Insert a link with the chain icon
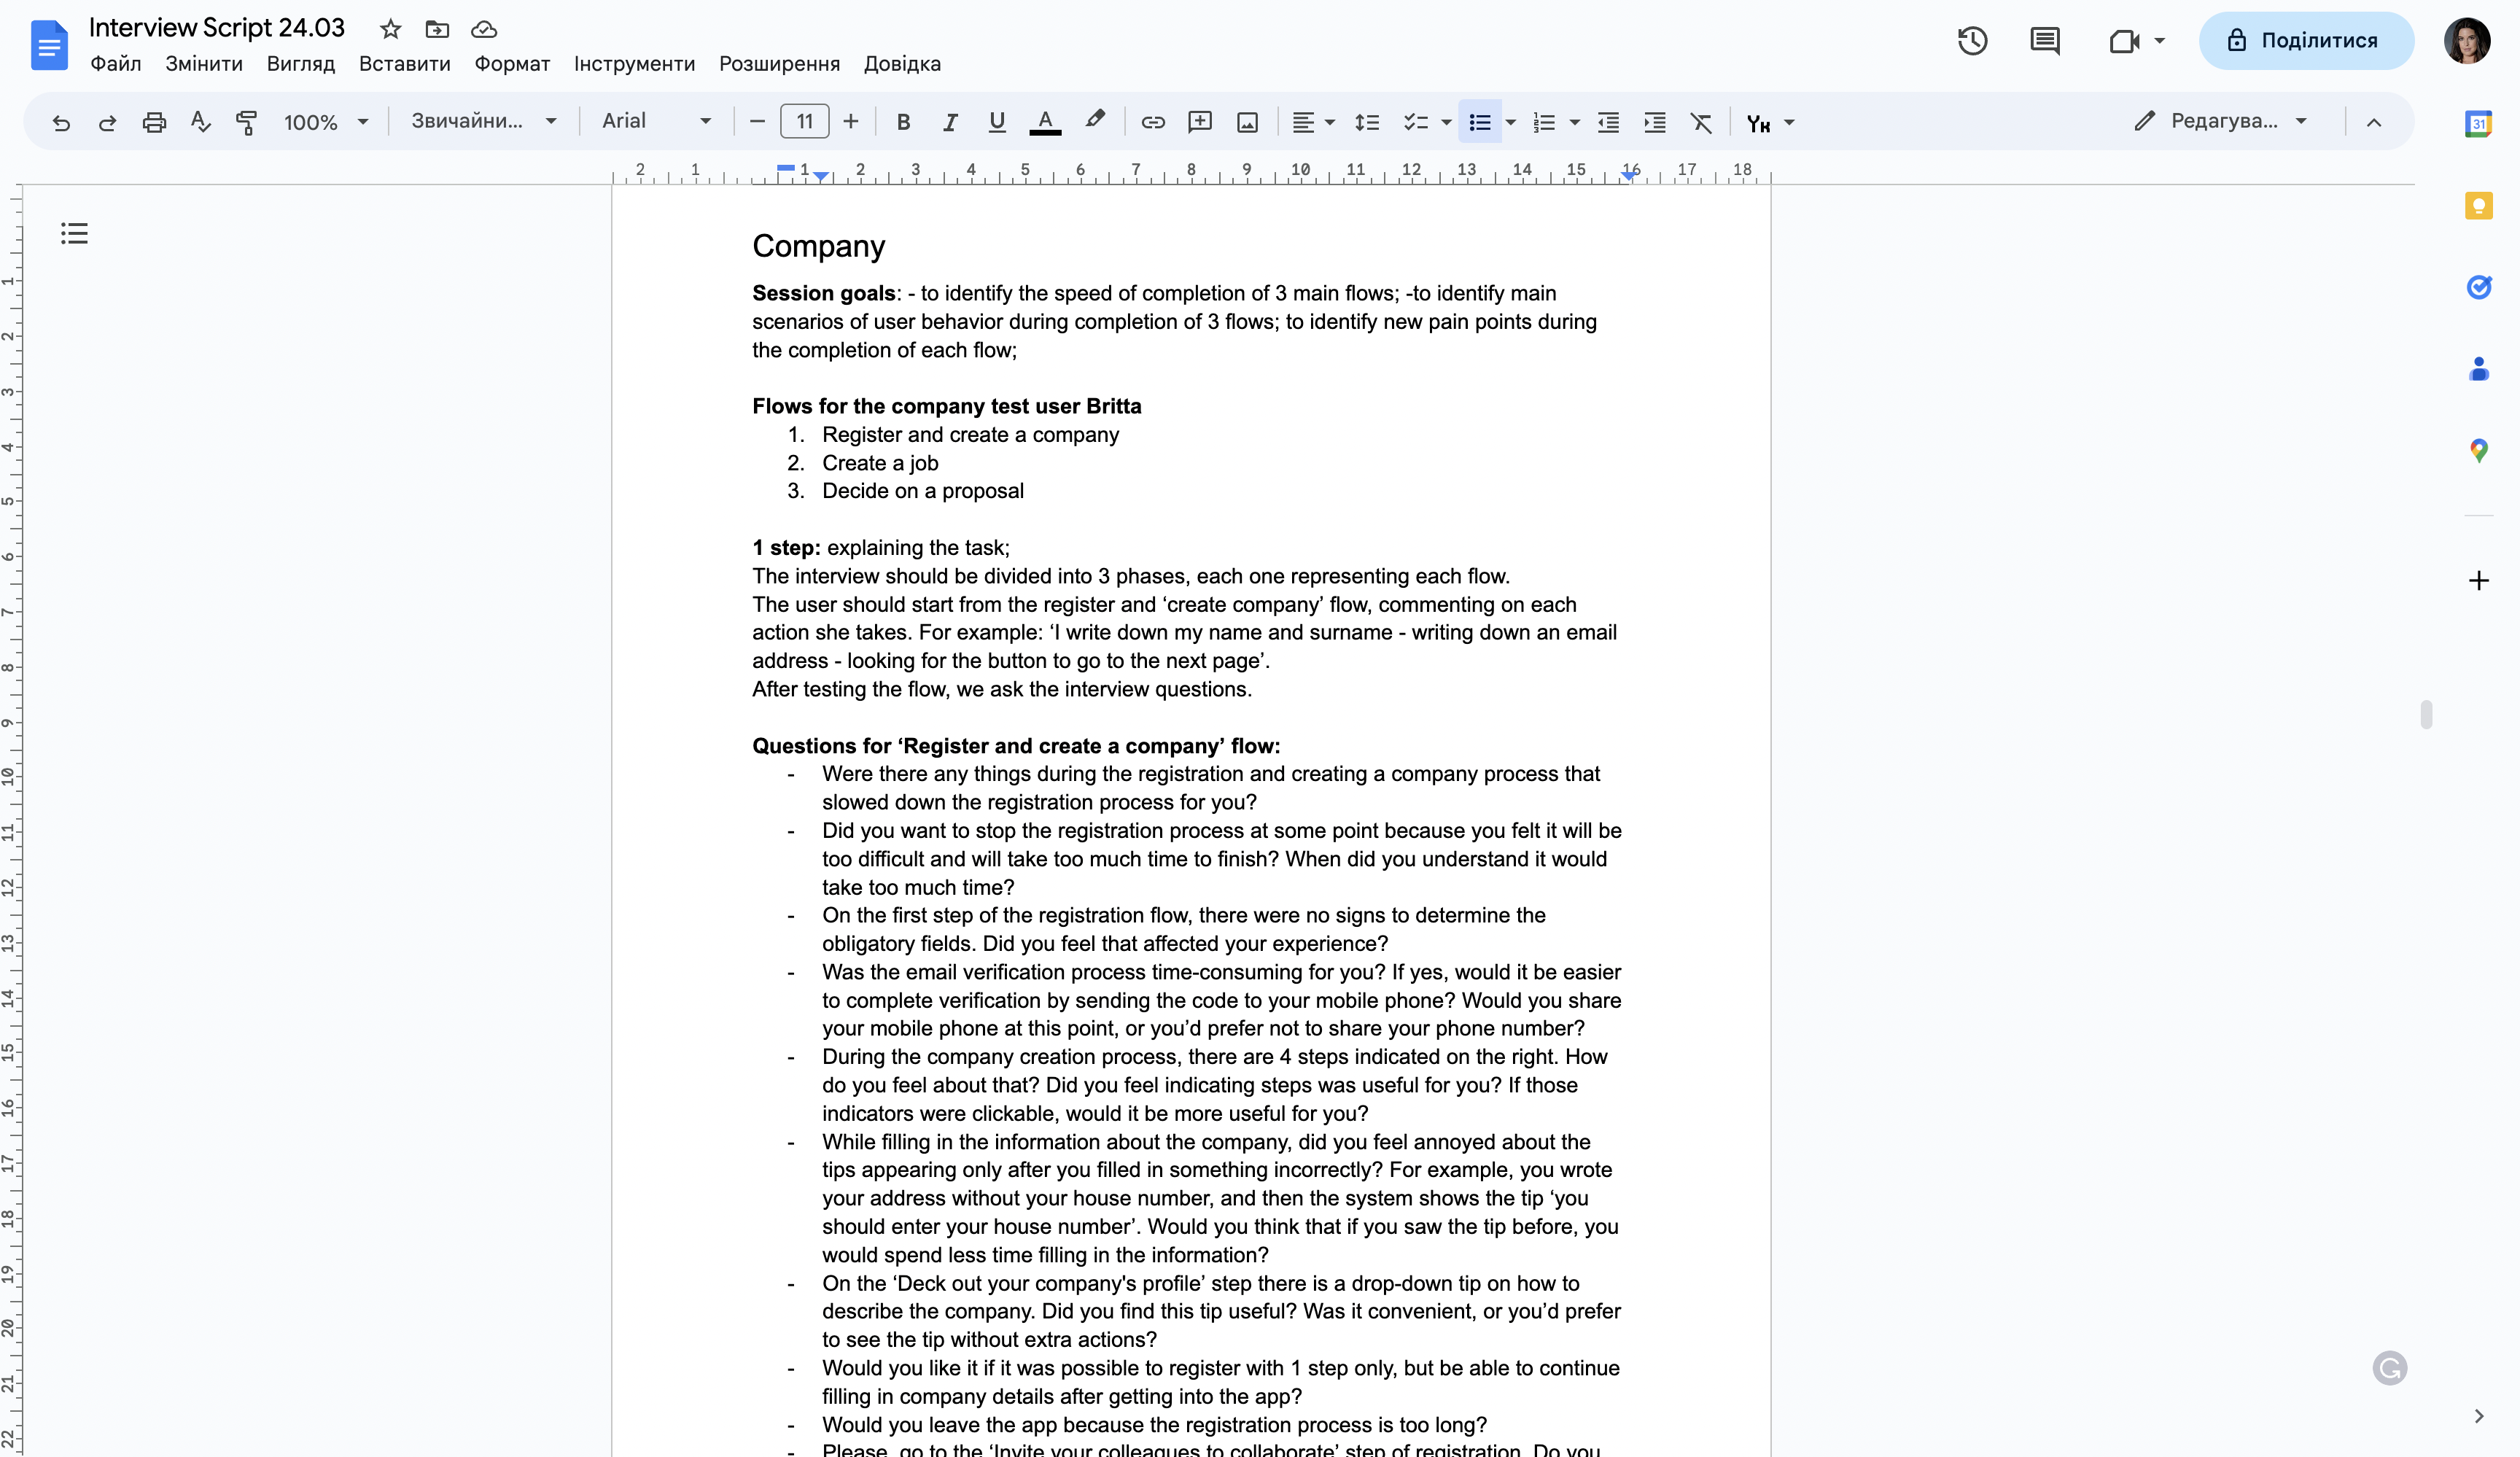The image size is (2520, 1457). [1153, 122]
